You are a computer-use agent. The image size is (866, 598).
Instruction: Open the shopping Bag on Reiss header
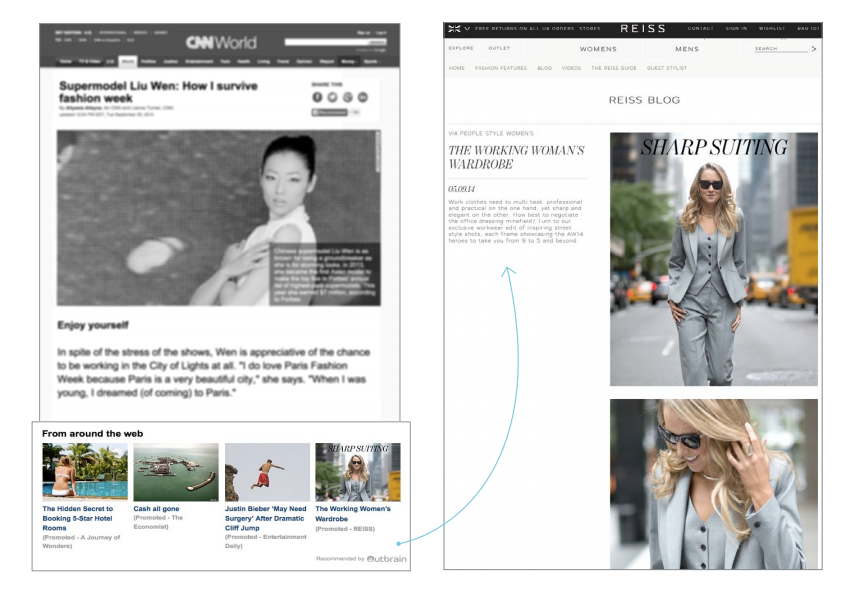tap(808, 28)
